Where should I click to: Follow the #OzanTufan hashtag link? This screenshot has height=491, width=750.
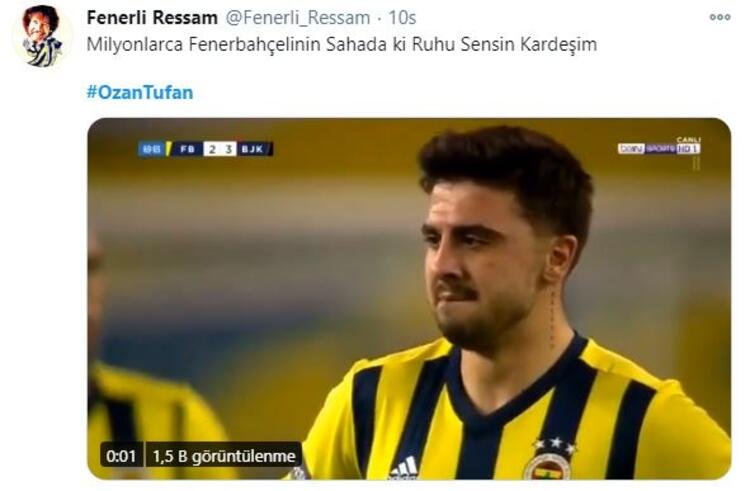140,92
